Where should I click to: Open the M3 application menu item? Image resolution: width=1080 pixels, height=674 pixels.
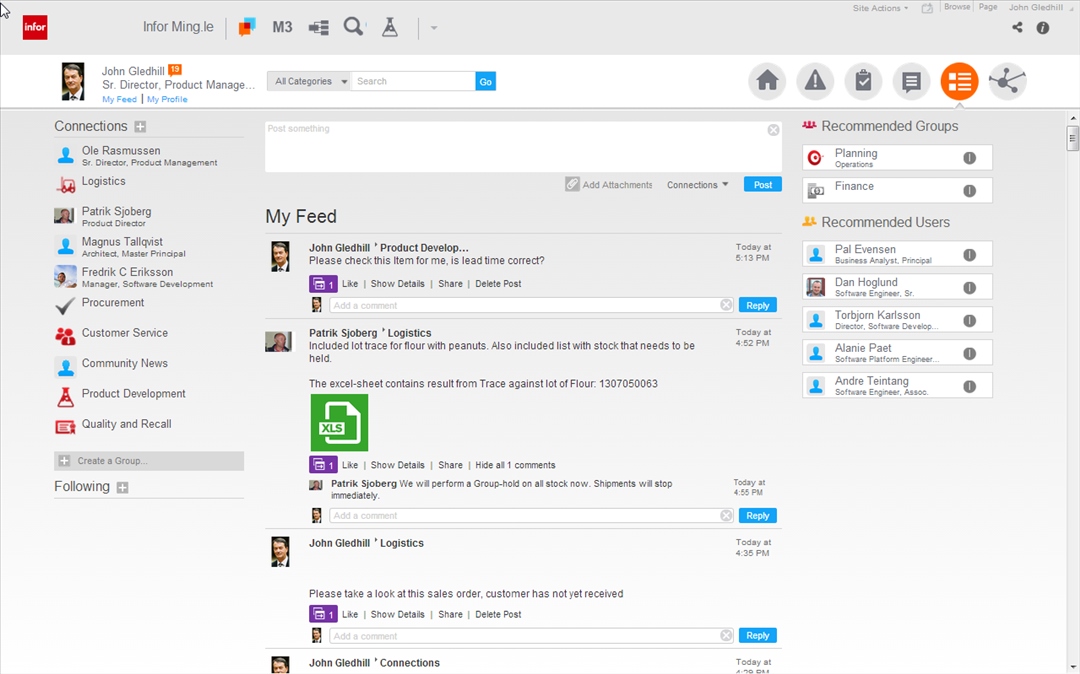[282, 27]
